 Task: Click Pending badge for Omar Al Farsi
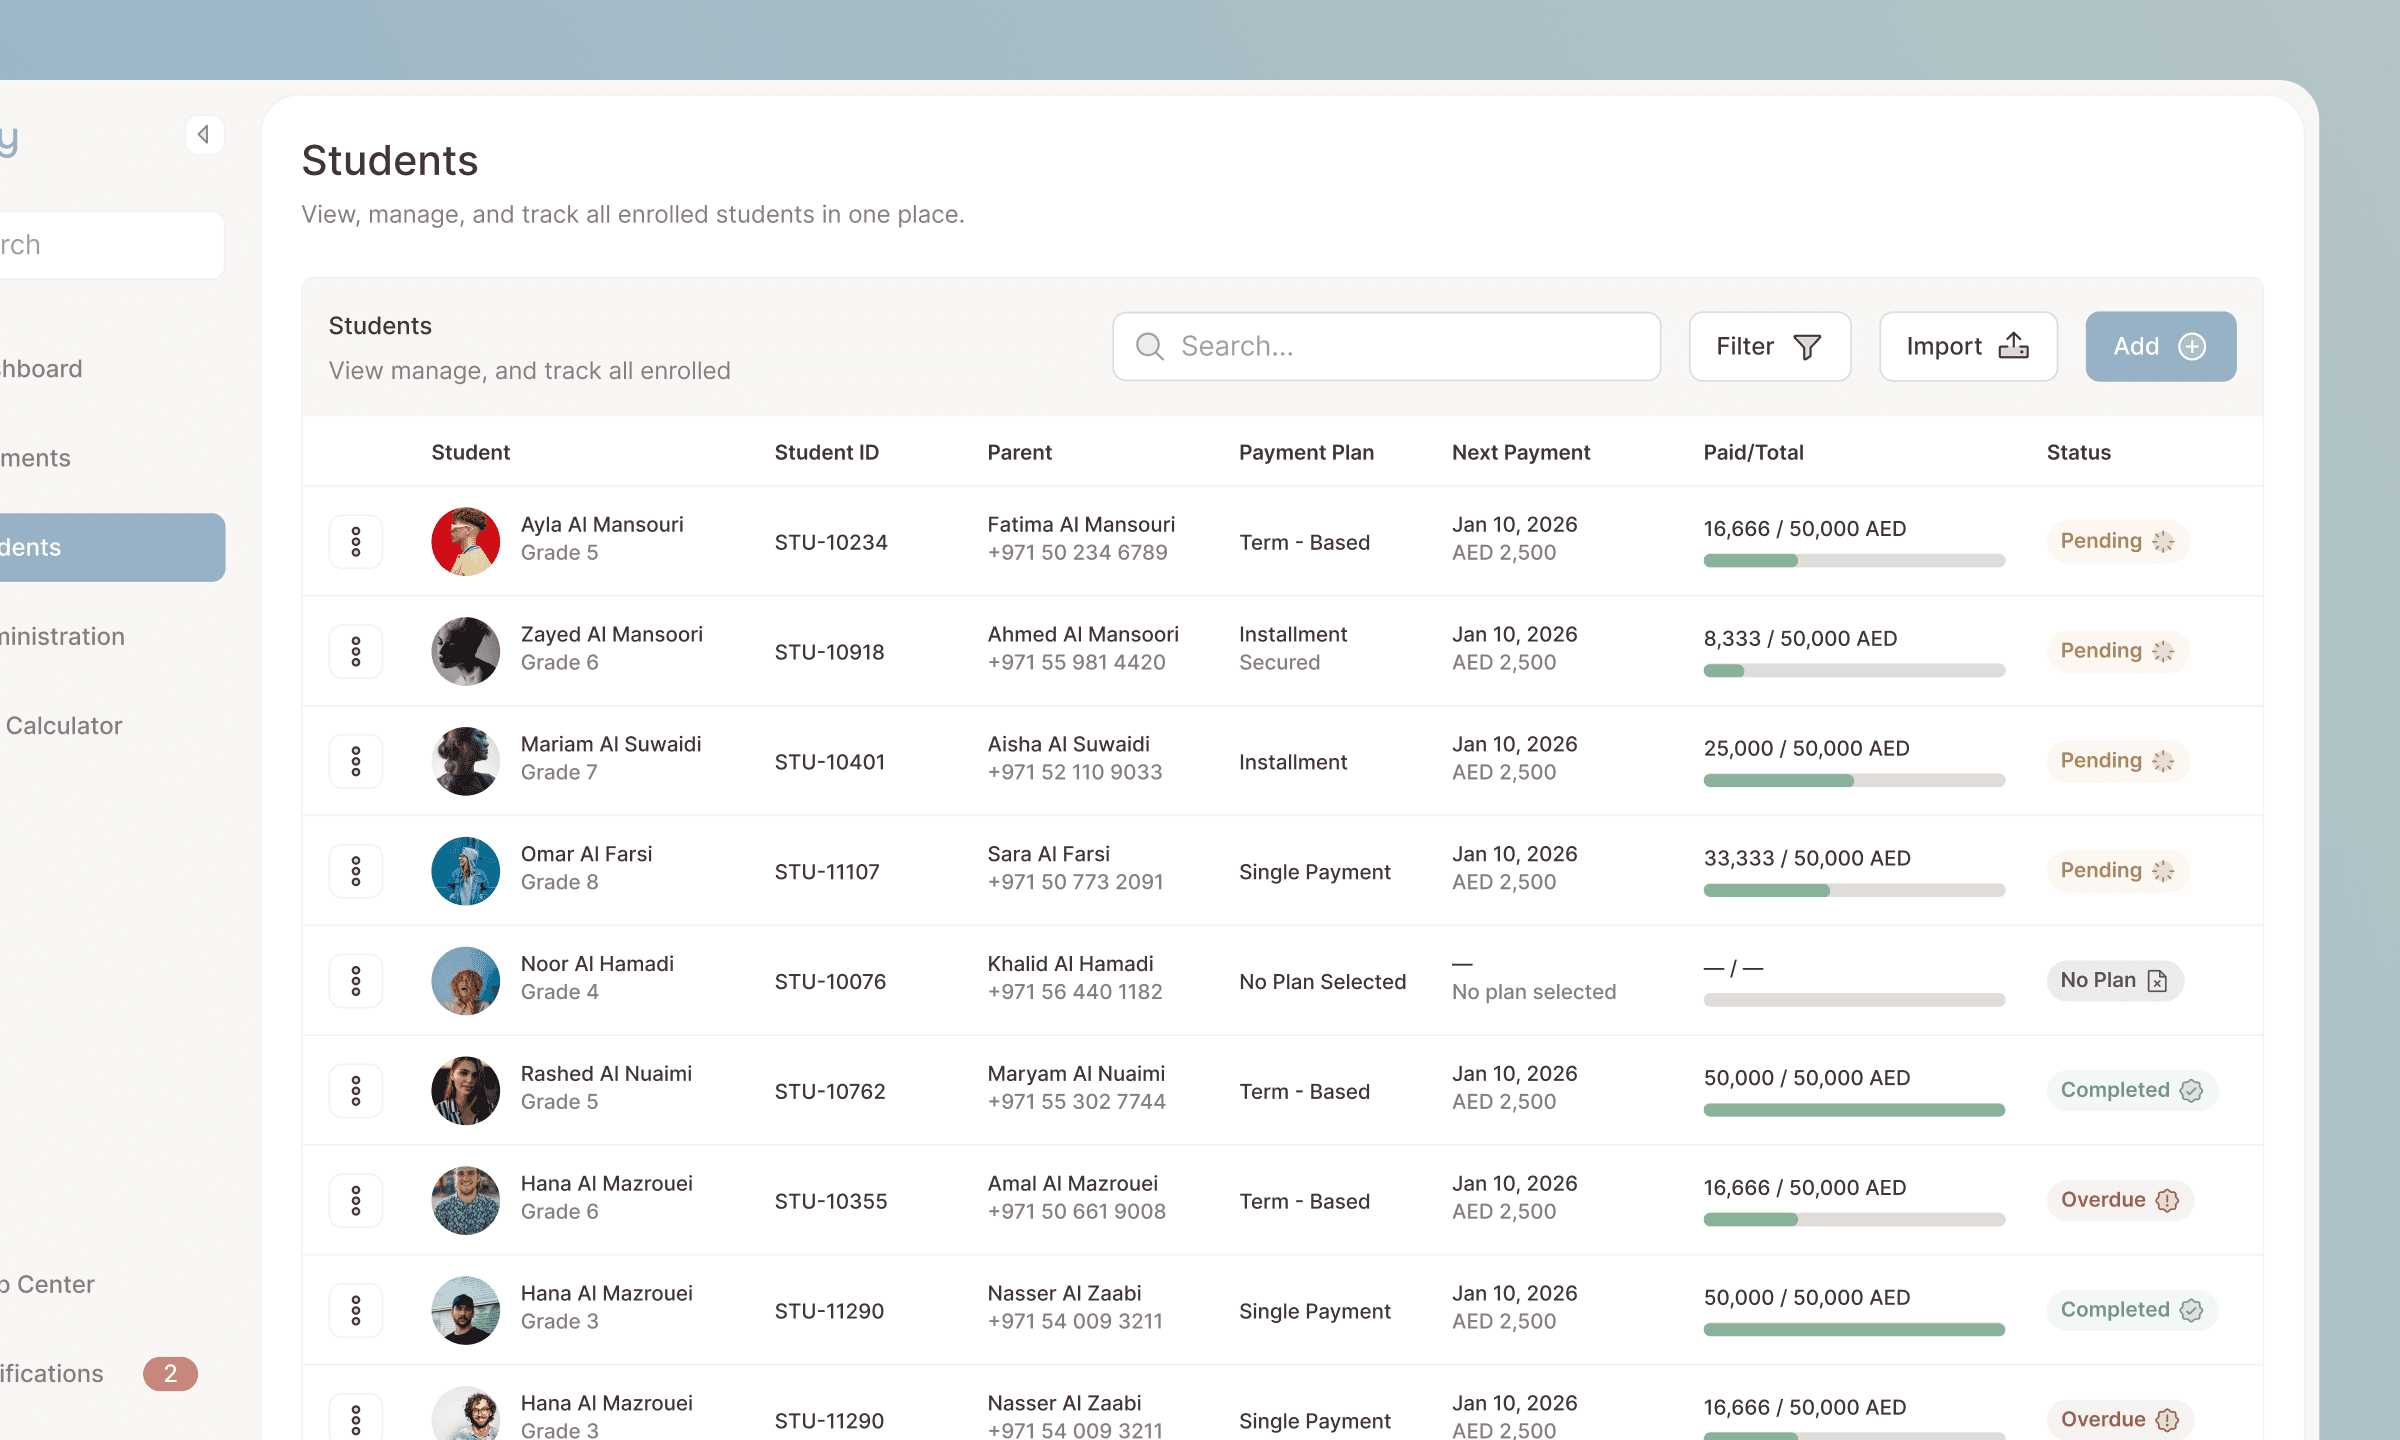(x=2117, y=871)
